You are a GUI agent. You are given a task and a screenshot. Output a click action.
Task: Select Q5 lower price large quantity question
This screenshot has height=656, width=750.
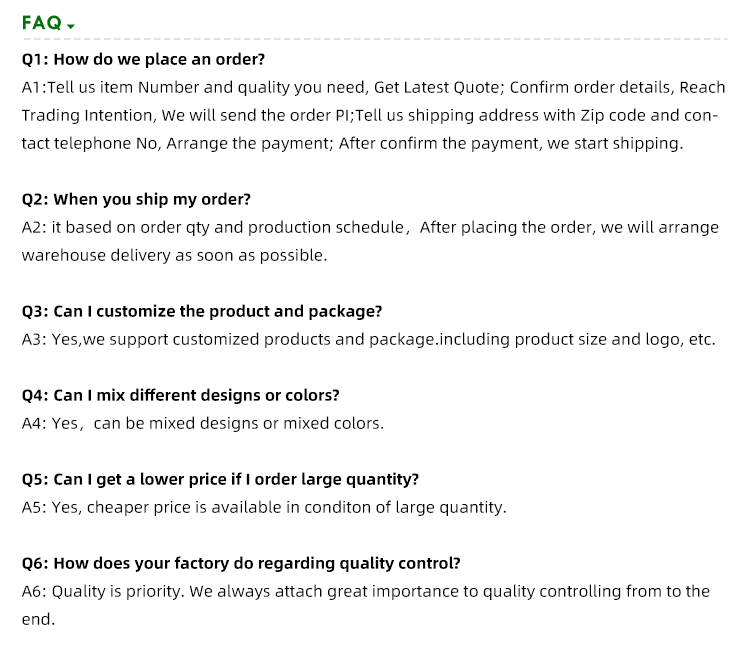220,479
